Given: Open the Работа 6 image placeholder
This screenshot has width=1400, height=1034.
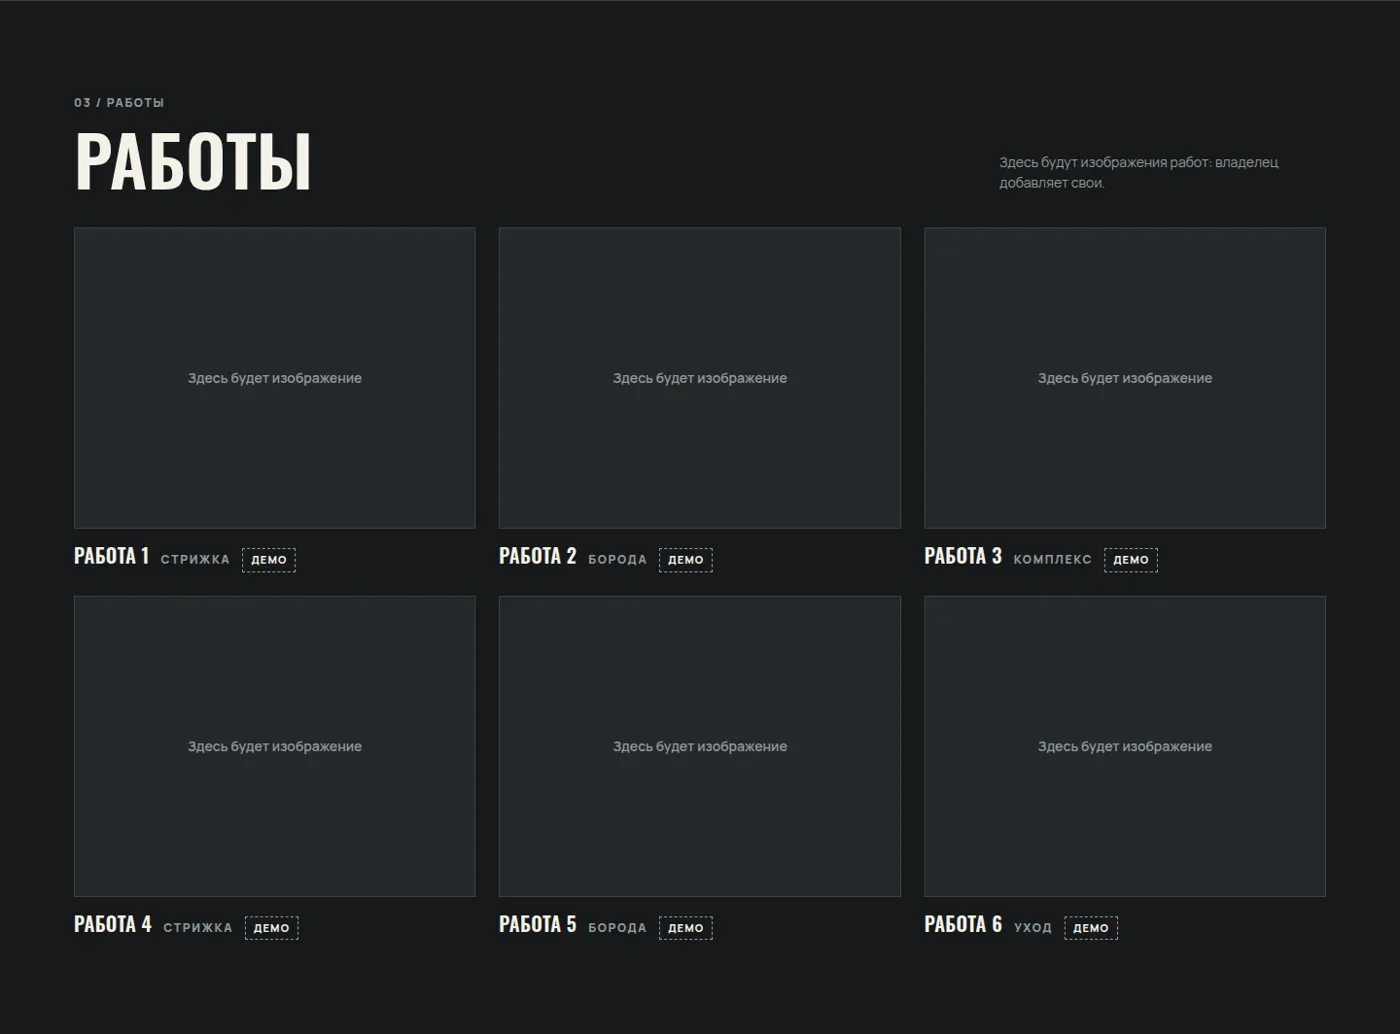Looking at the screenshot, I should [1125, 746].
